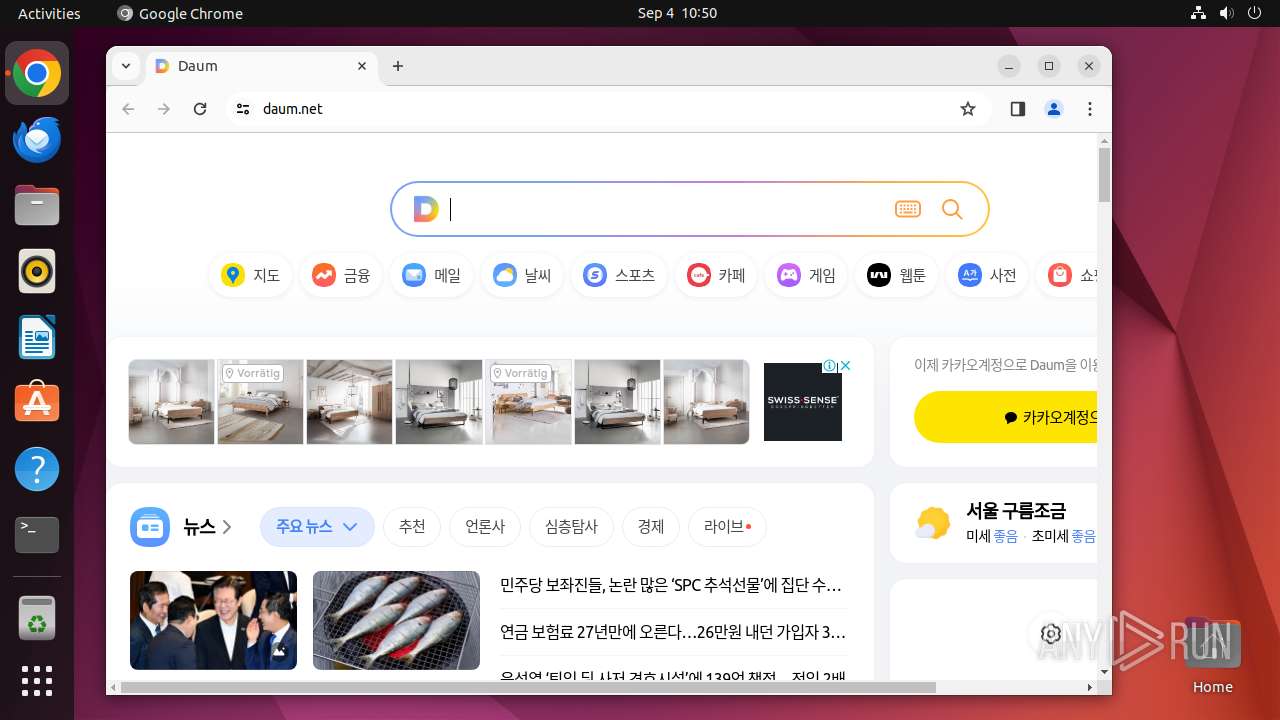The height and width of the screenshot is (720, 1280).
Task: Click the Daum D logo in search box
Action: coord(426,209)
